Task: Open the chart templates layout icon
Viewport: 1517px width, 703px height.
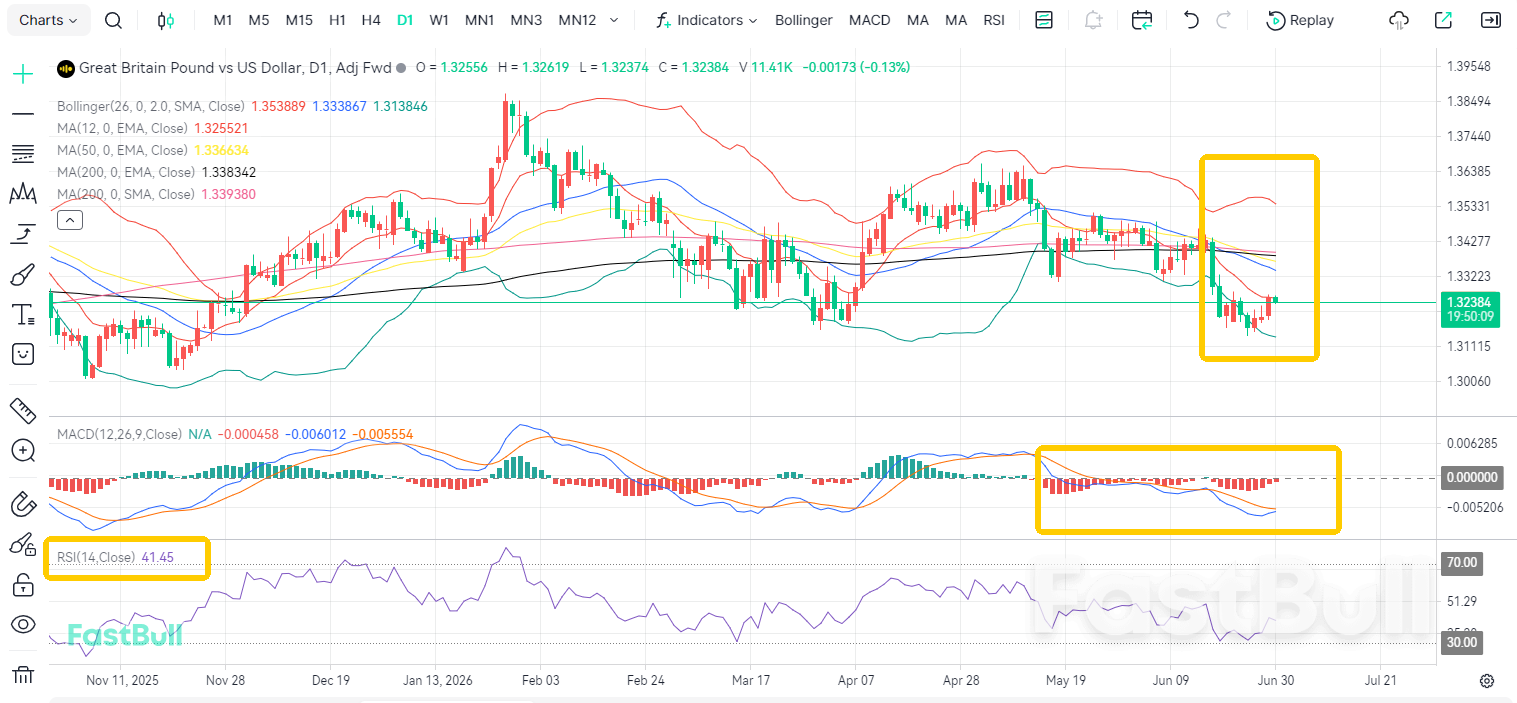Action: 1044,20
